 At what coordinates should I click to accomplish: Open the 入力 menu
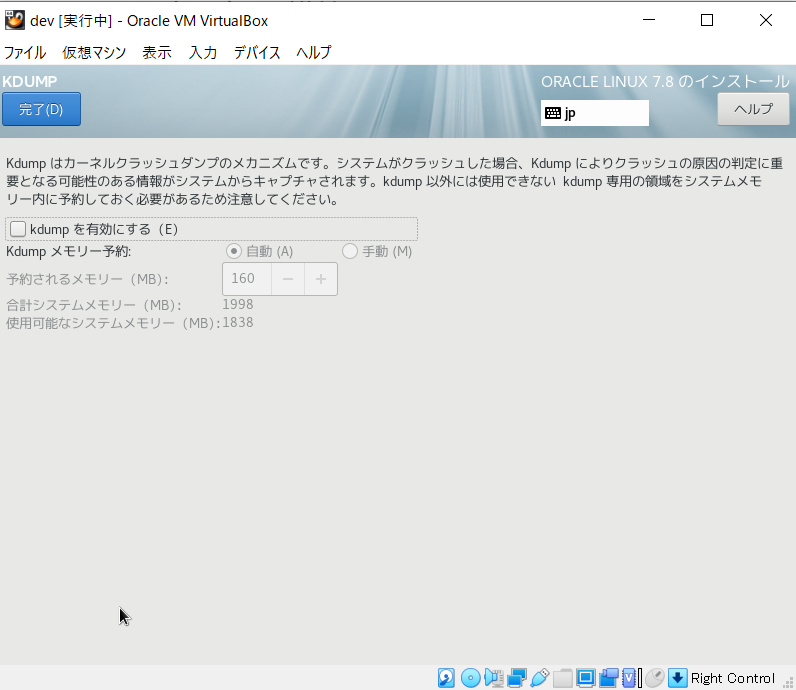click(203, 52)
